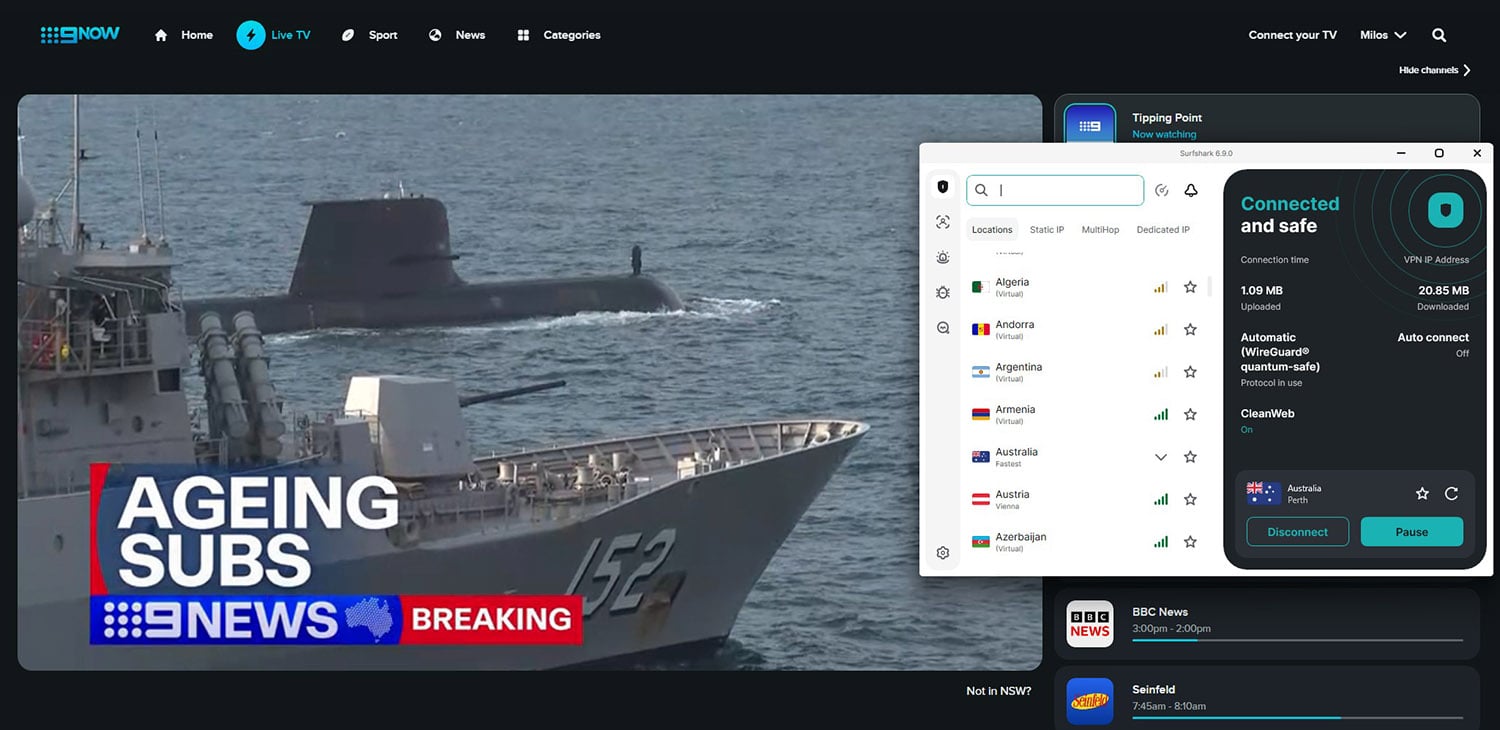This screenshot has height=730, width=1500.
Task: Open the protocol in use setting
Action: 1281,359
